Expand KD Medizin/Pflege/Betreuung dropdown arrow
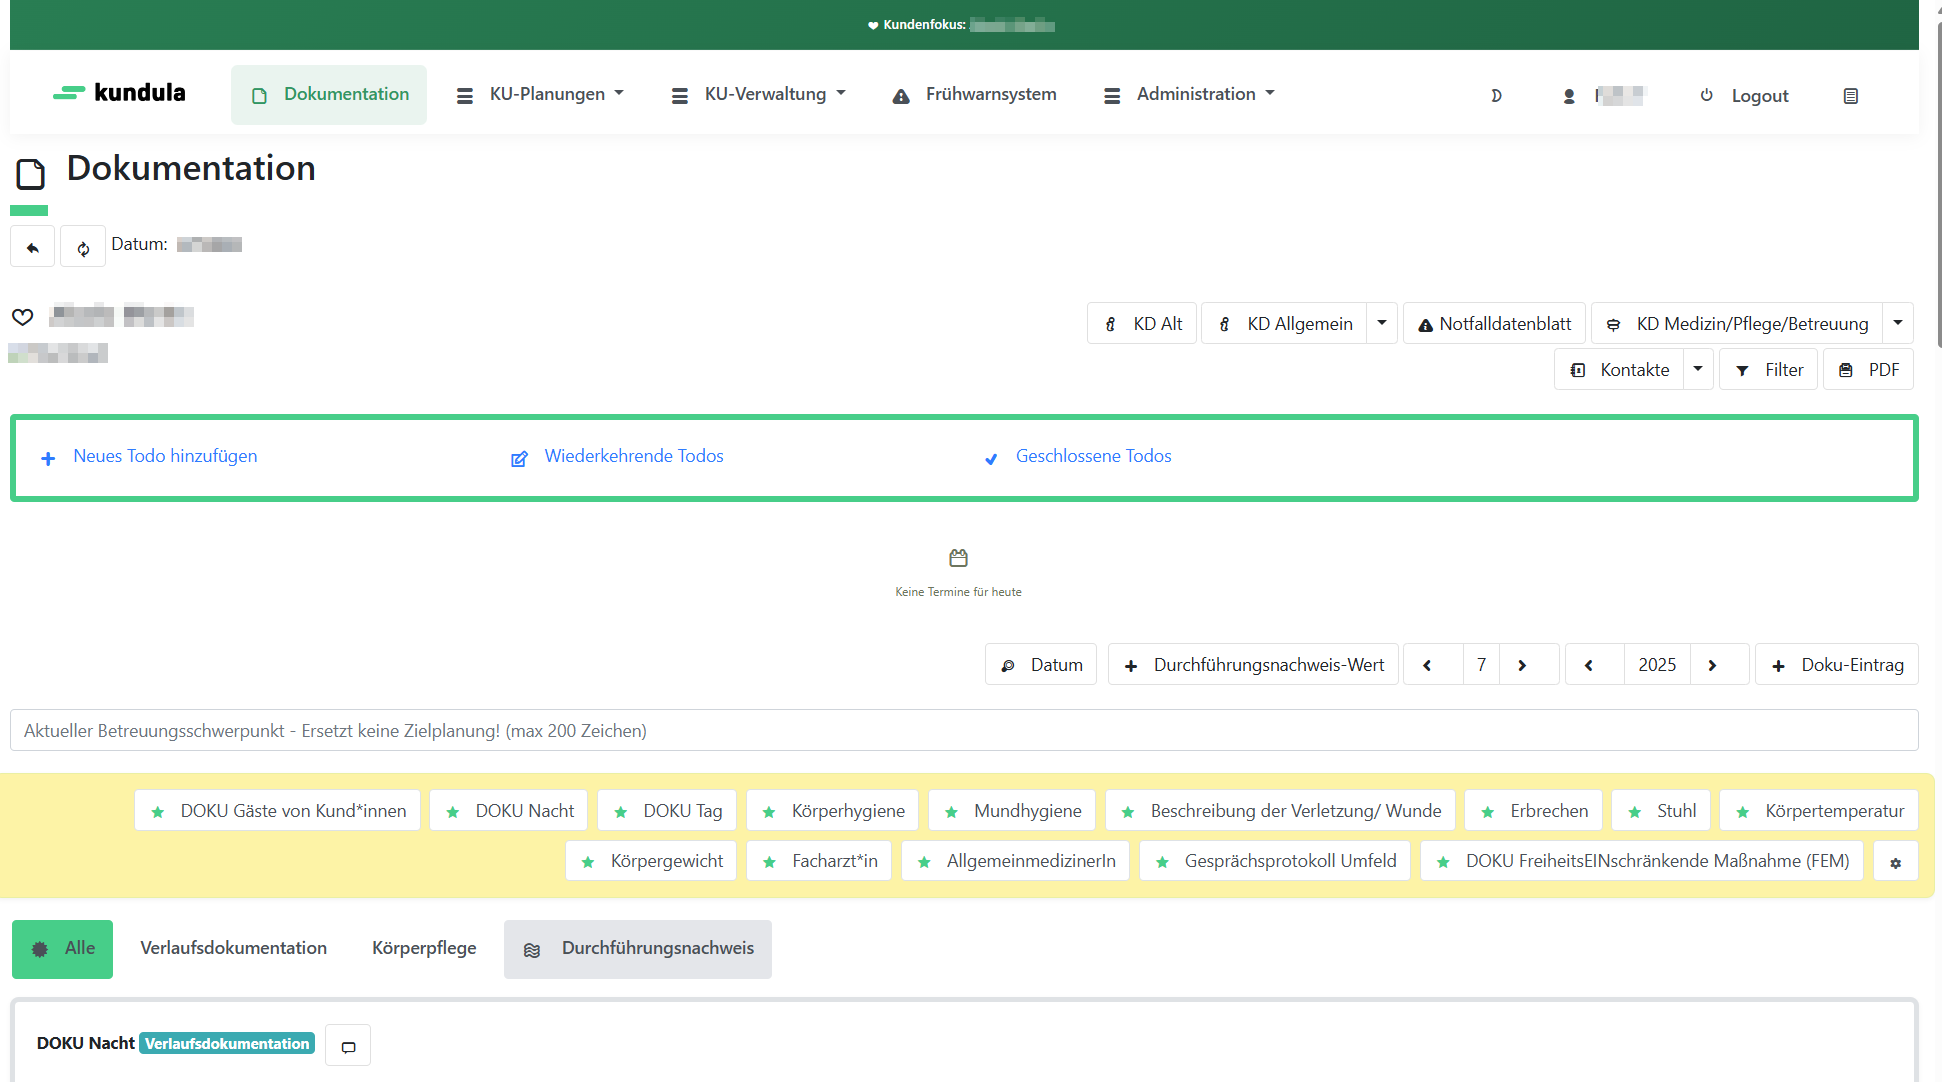This screenshot has width=1942, height=1082. [x=1897, y=323]
